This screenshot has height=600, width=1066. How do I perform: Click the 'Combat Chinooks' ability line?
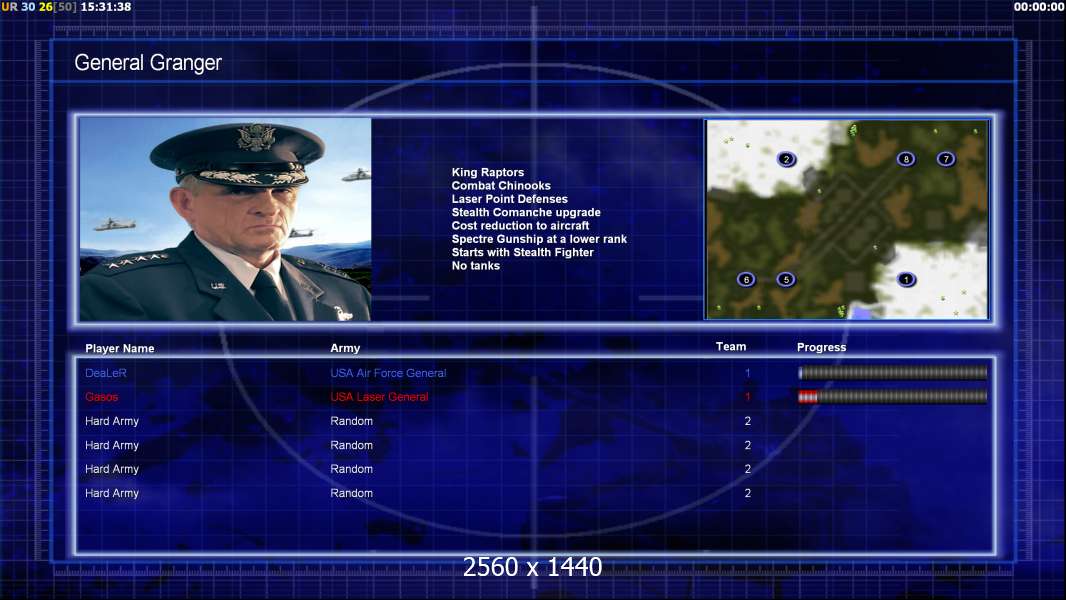[x=501, y=186]
